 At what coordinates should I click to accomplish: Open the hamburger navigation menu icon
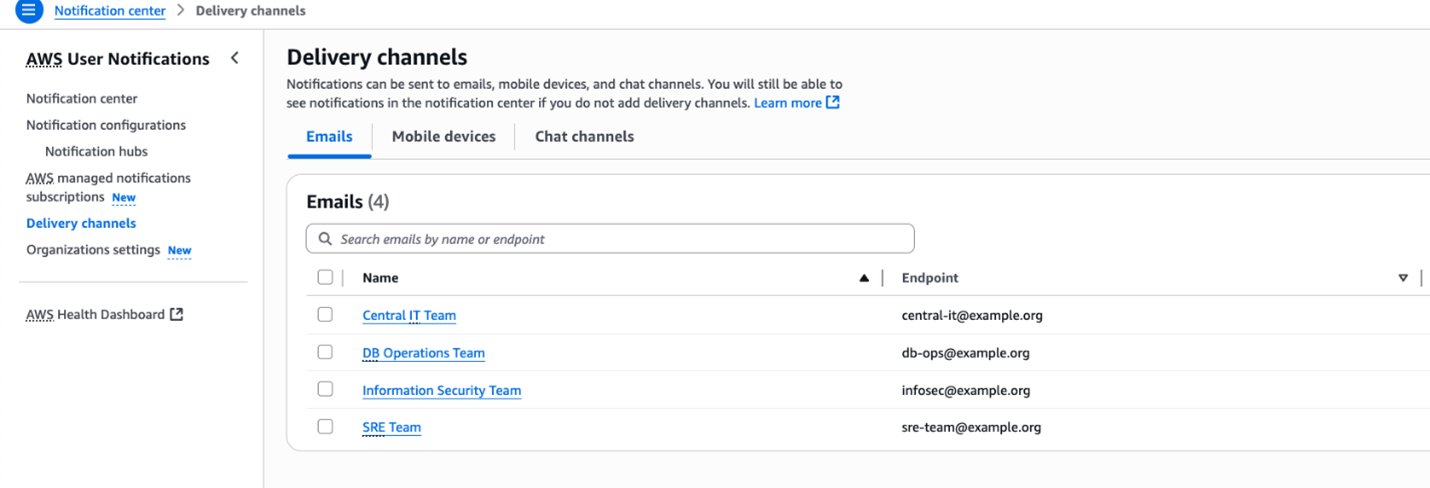point(29,11)
